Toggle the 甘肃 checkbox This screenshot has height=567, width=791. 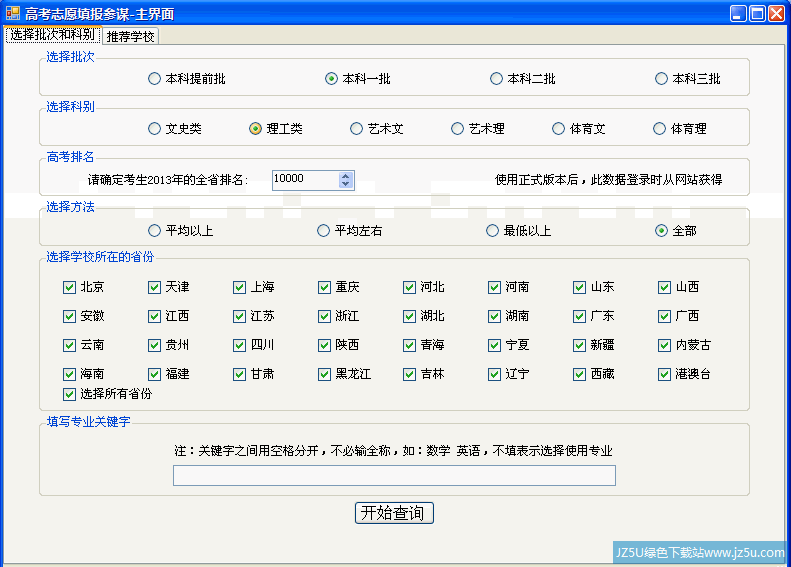[239, 374]
